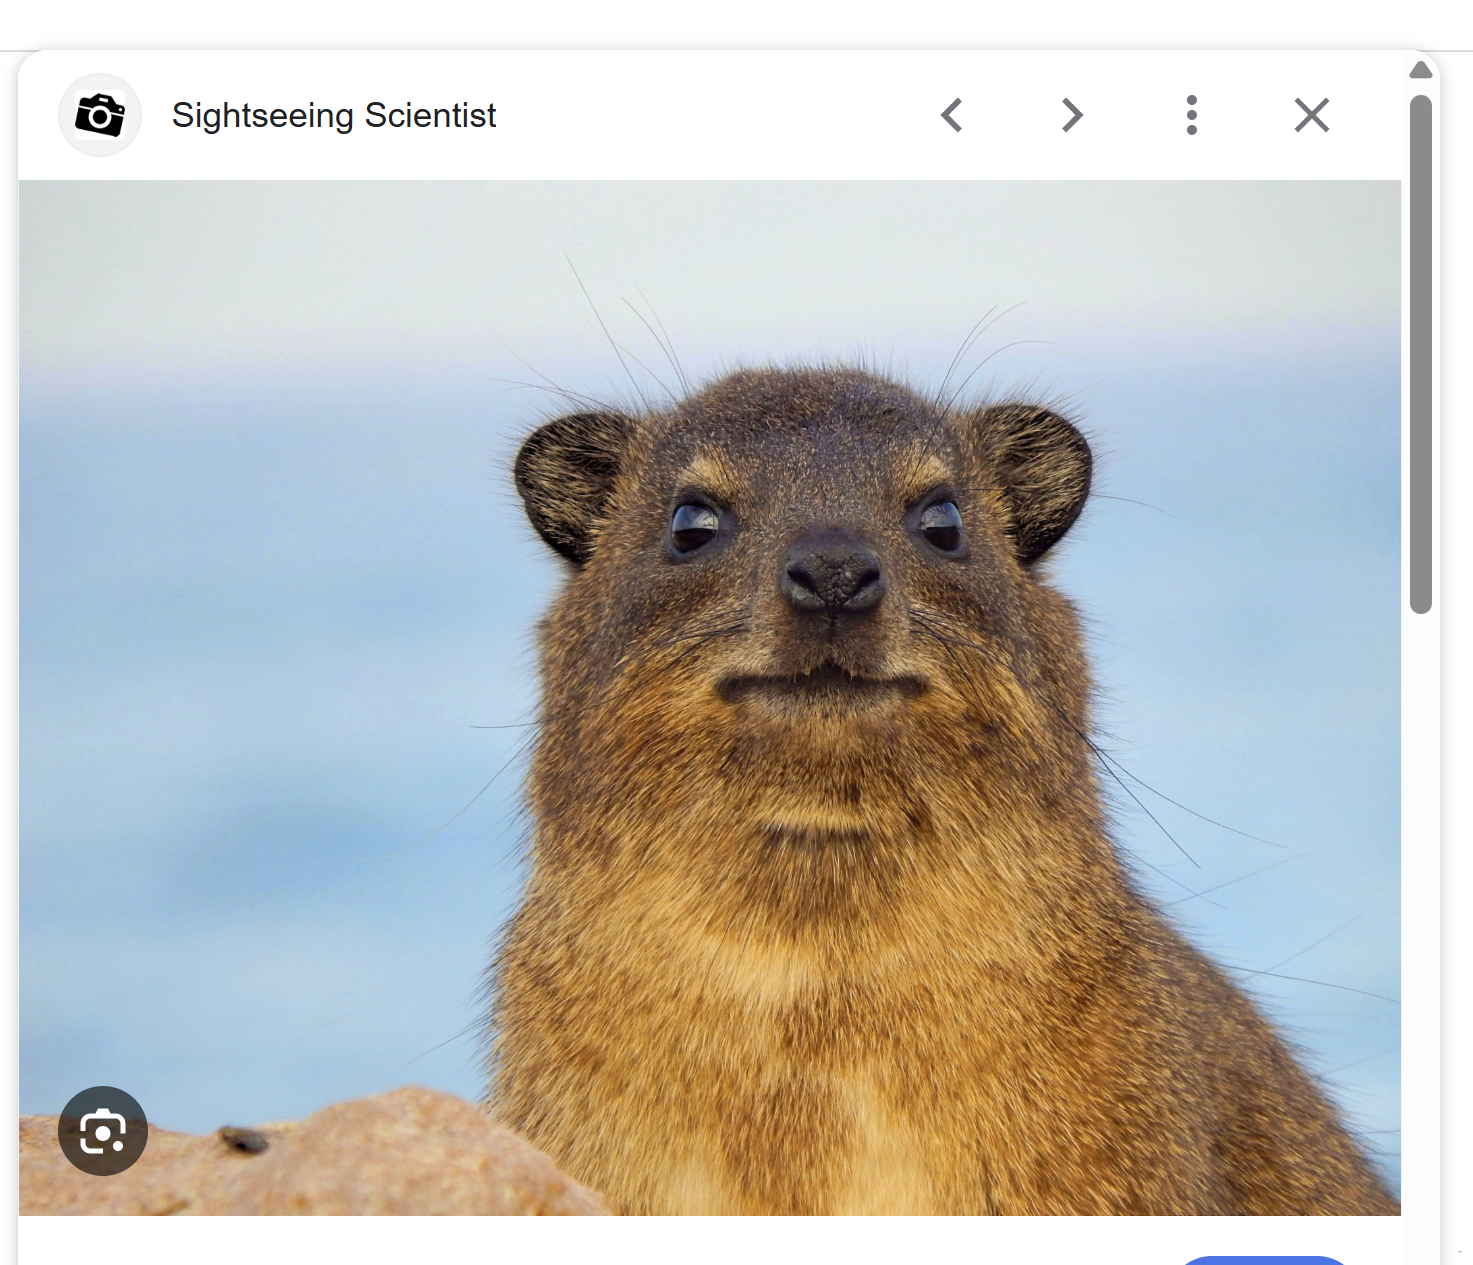Click the scrollbar up arrow
1473x1265 pixels.
click(x=1421, y=70)
